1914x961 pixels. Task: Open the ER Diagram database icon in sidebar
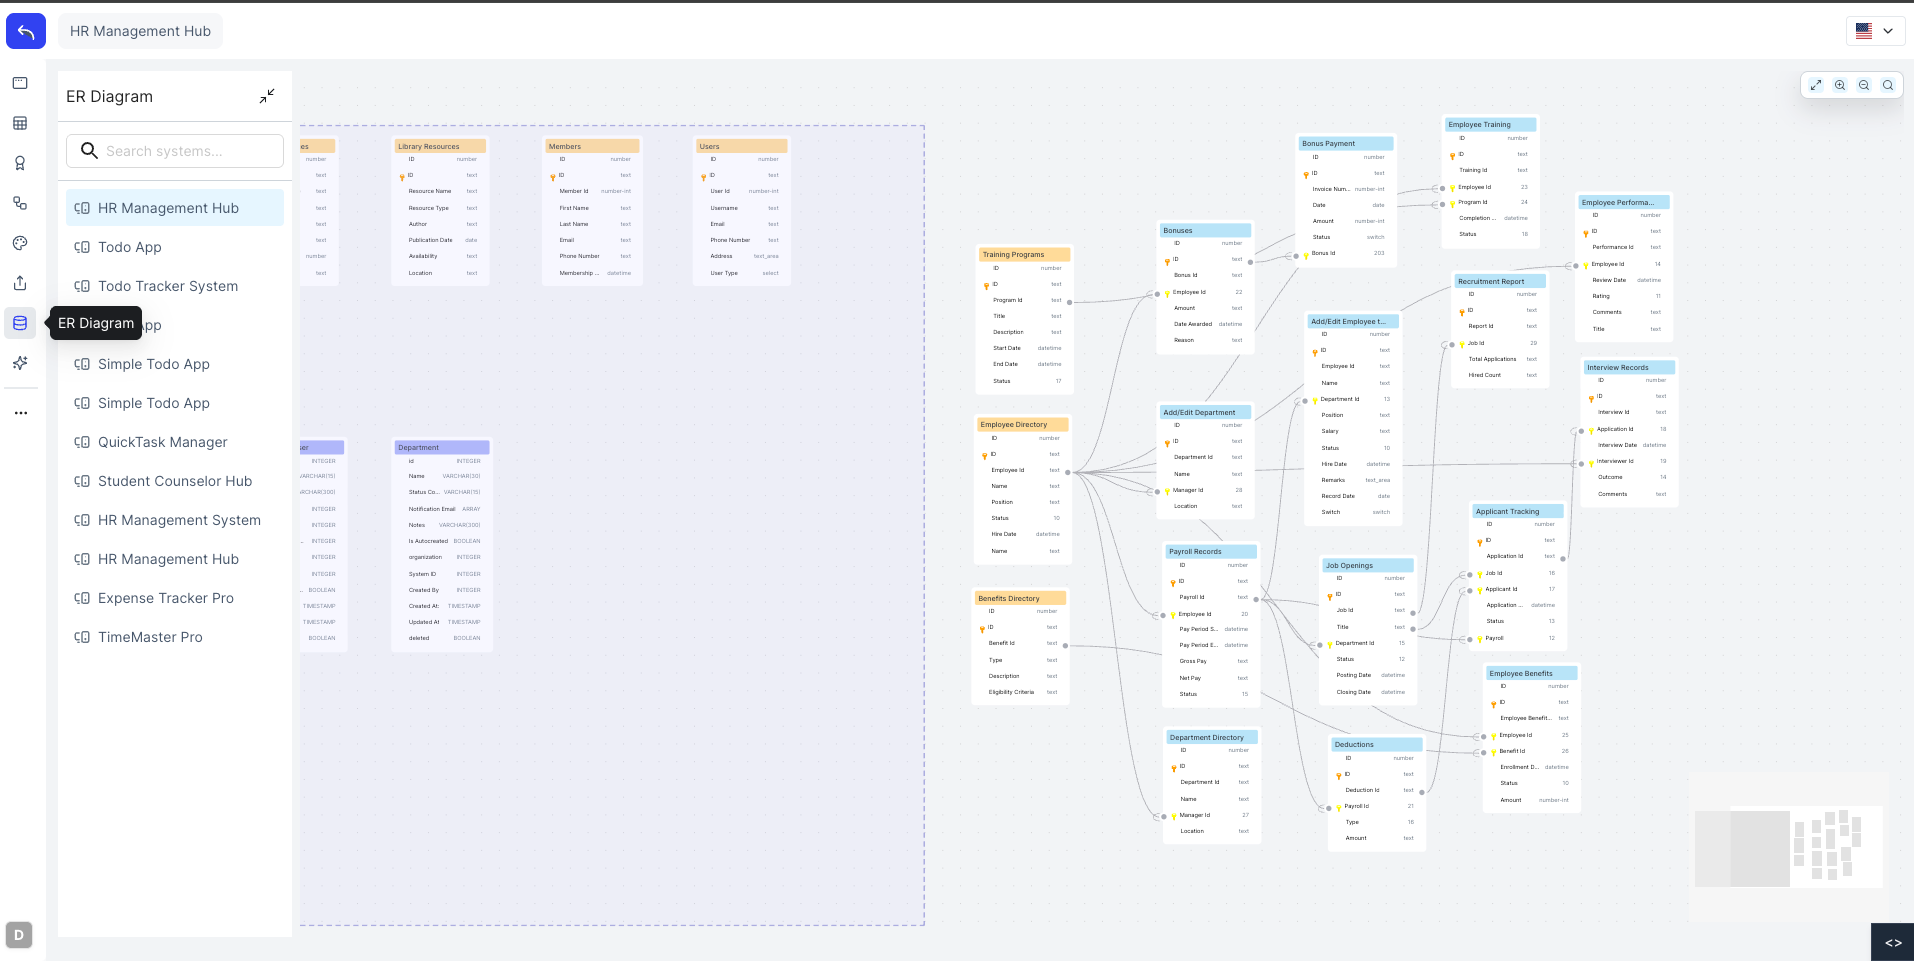pos(20,323)
